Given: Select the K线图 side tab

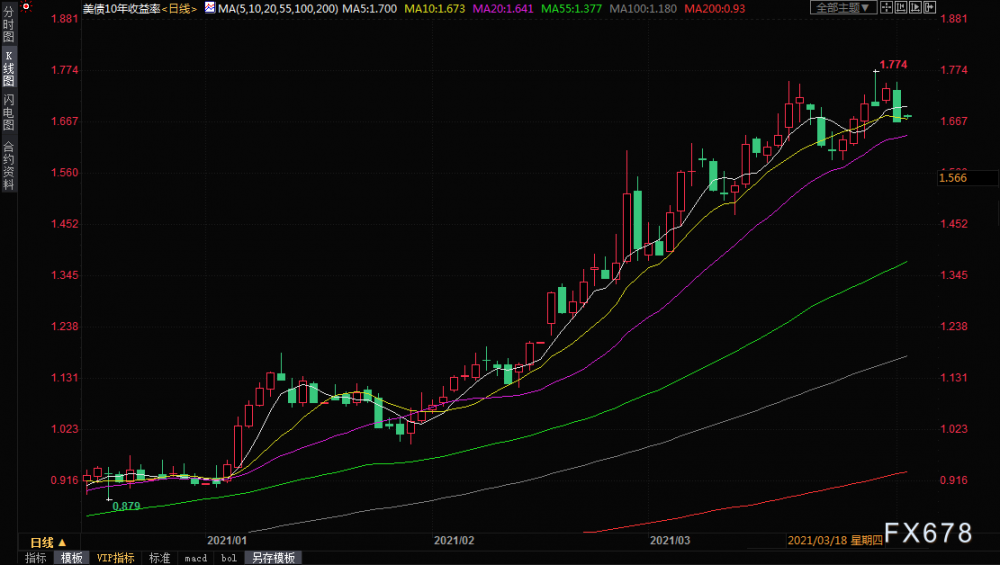Looking at the screenshot, I should (8, 68).
